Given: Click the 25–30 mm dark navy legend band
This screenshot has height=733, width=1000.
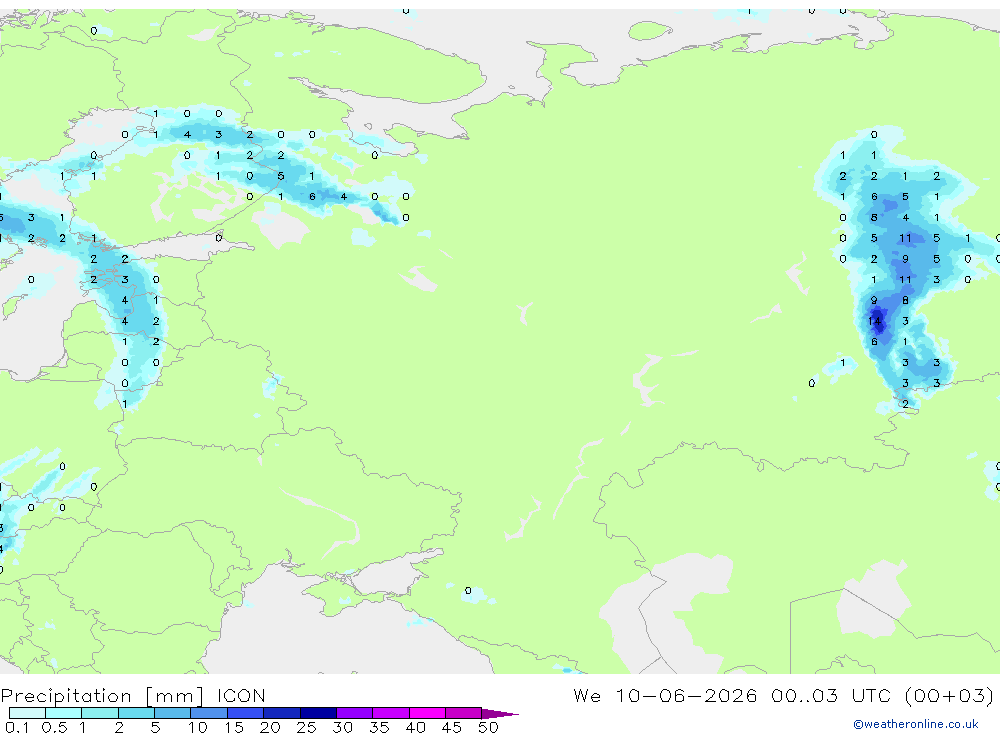Looking at the screenshot, I should click(x=318, y=713).
